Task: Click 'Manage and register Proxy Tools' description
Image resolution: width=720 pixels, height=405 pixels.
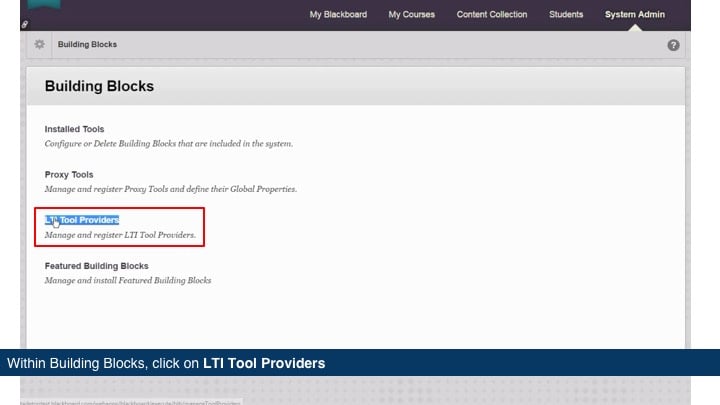Action: click(x=171, y=189)
